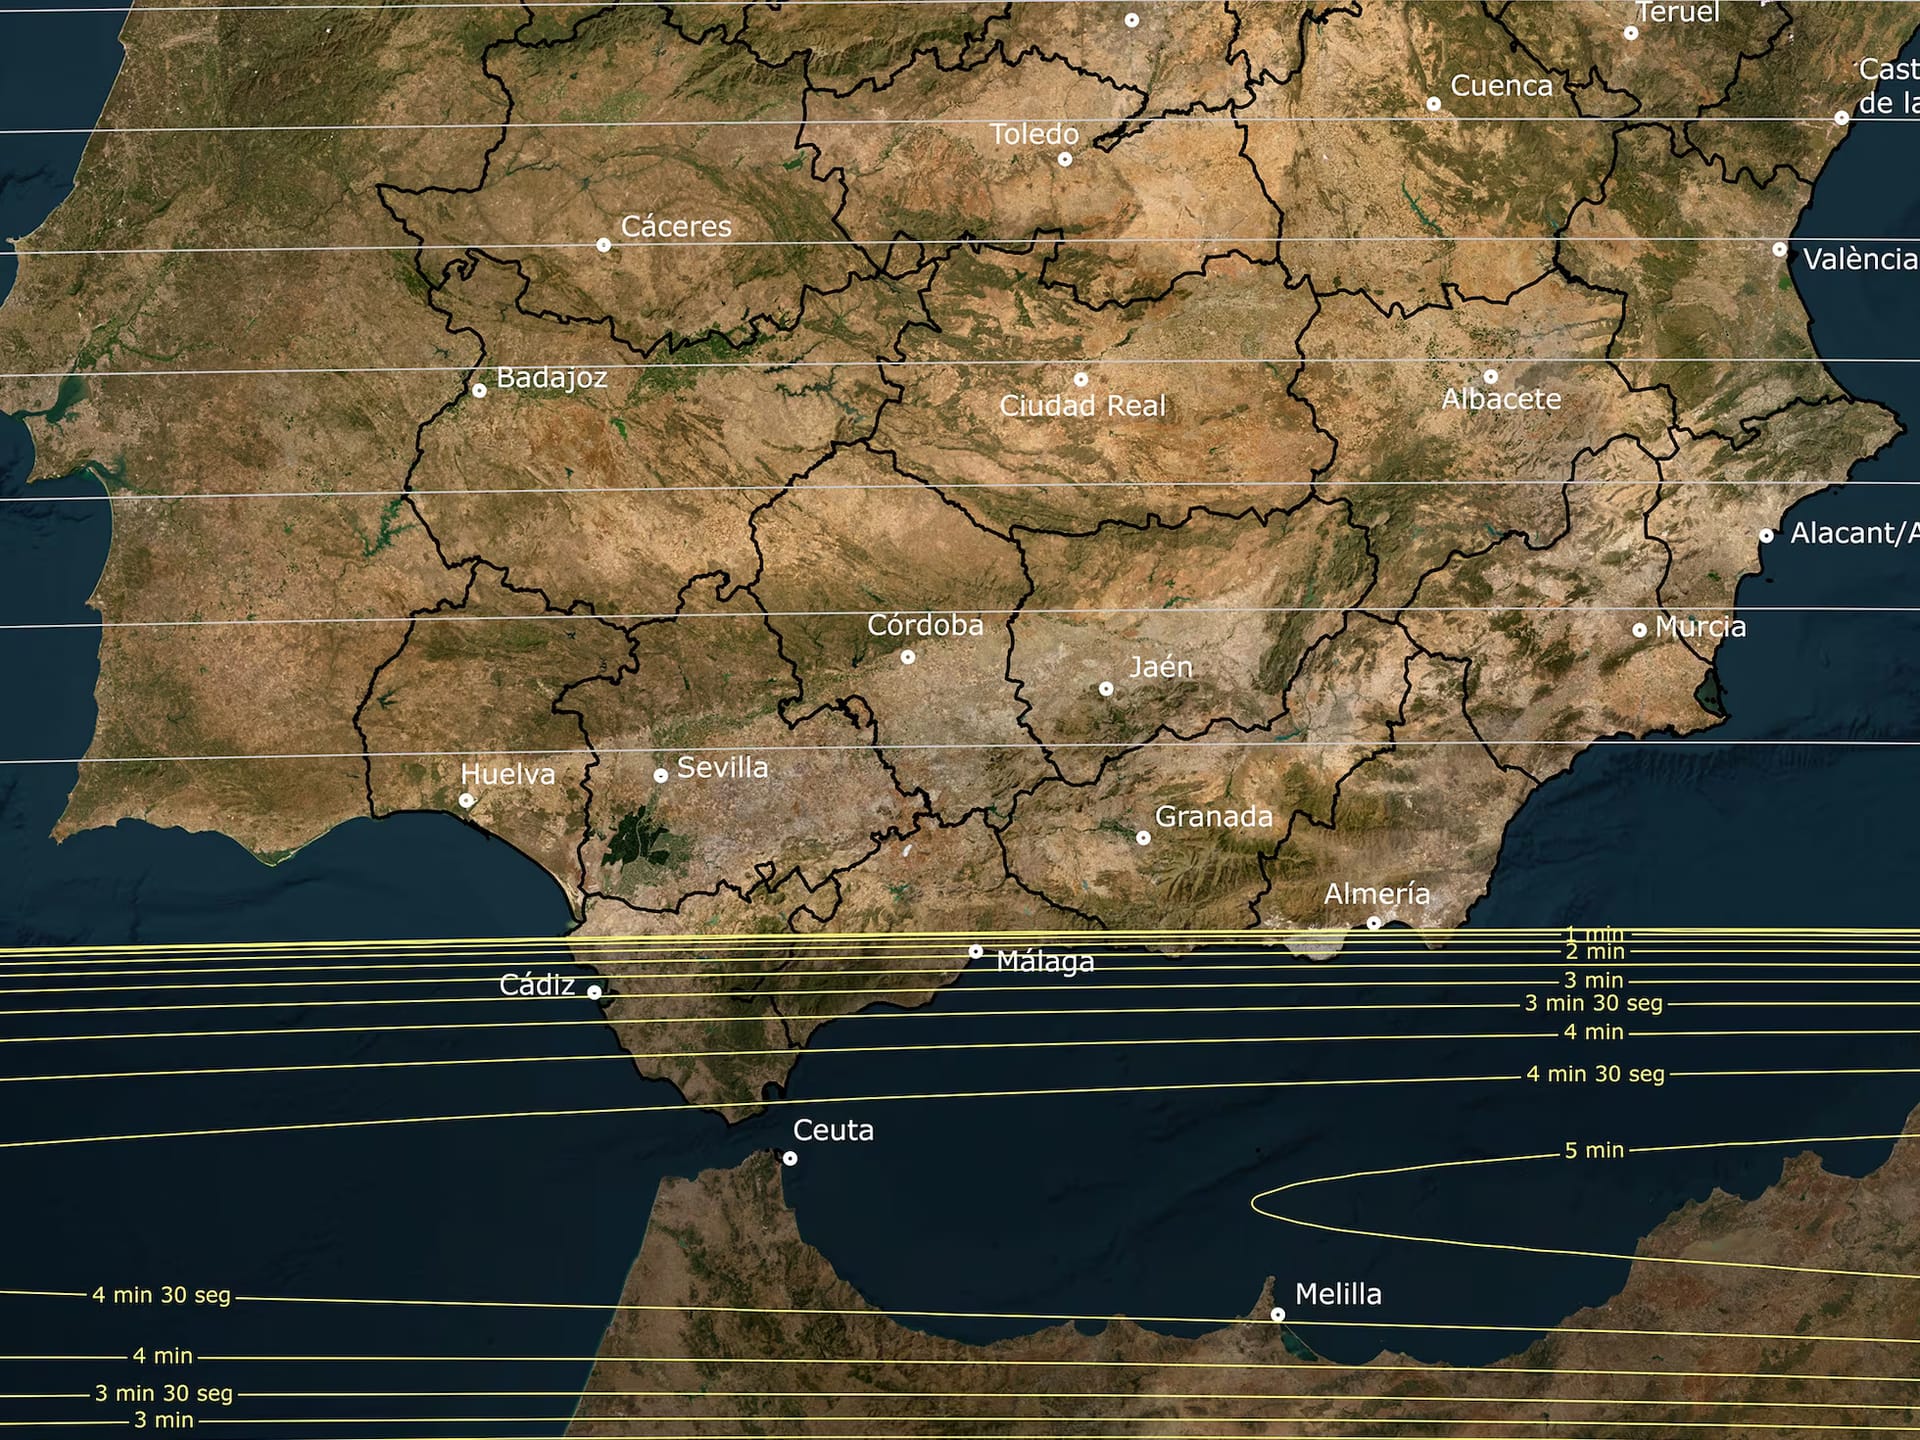Select the Almería marker dot
The height and width of the screenshot is (1440, 1920).
click(1374, 923)
